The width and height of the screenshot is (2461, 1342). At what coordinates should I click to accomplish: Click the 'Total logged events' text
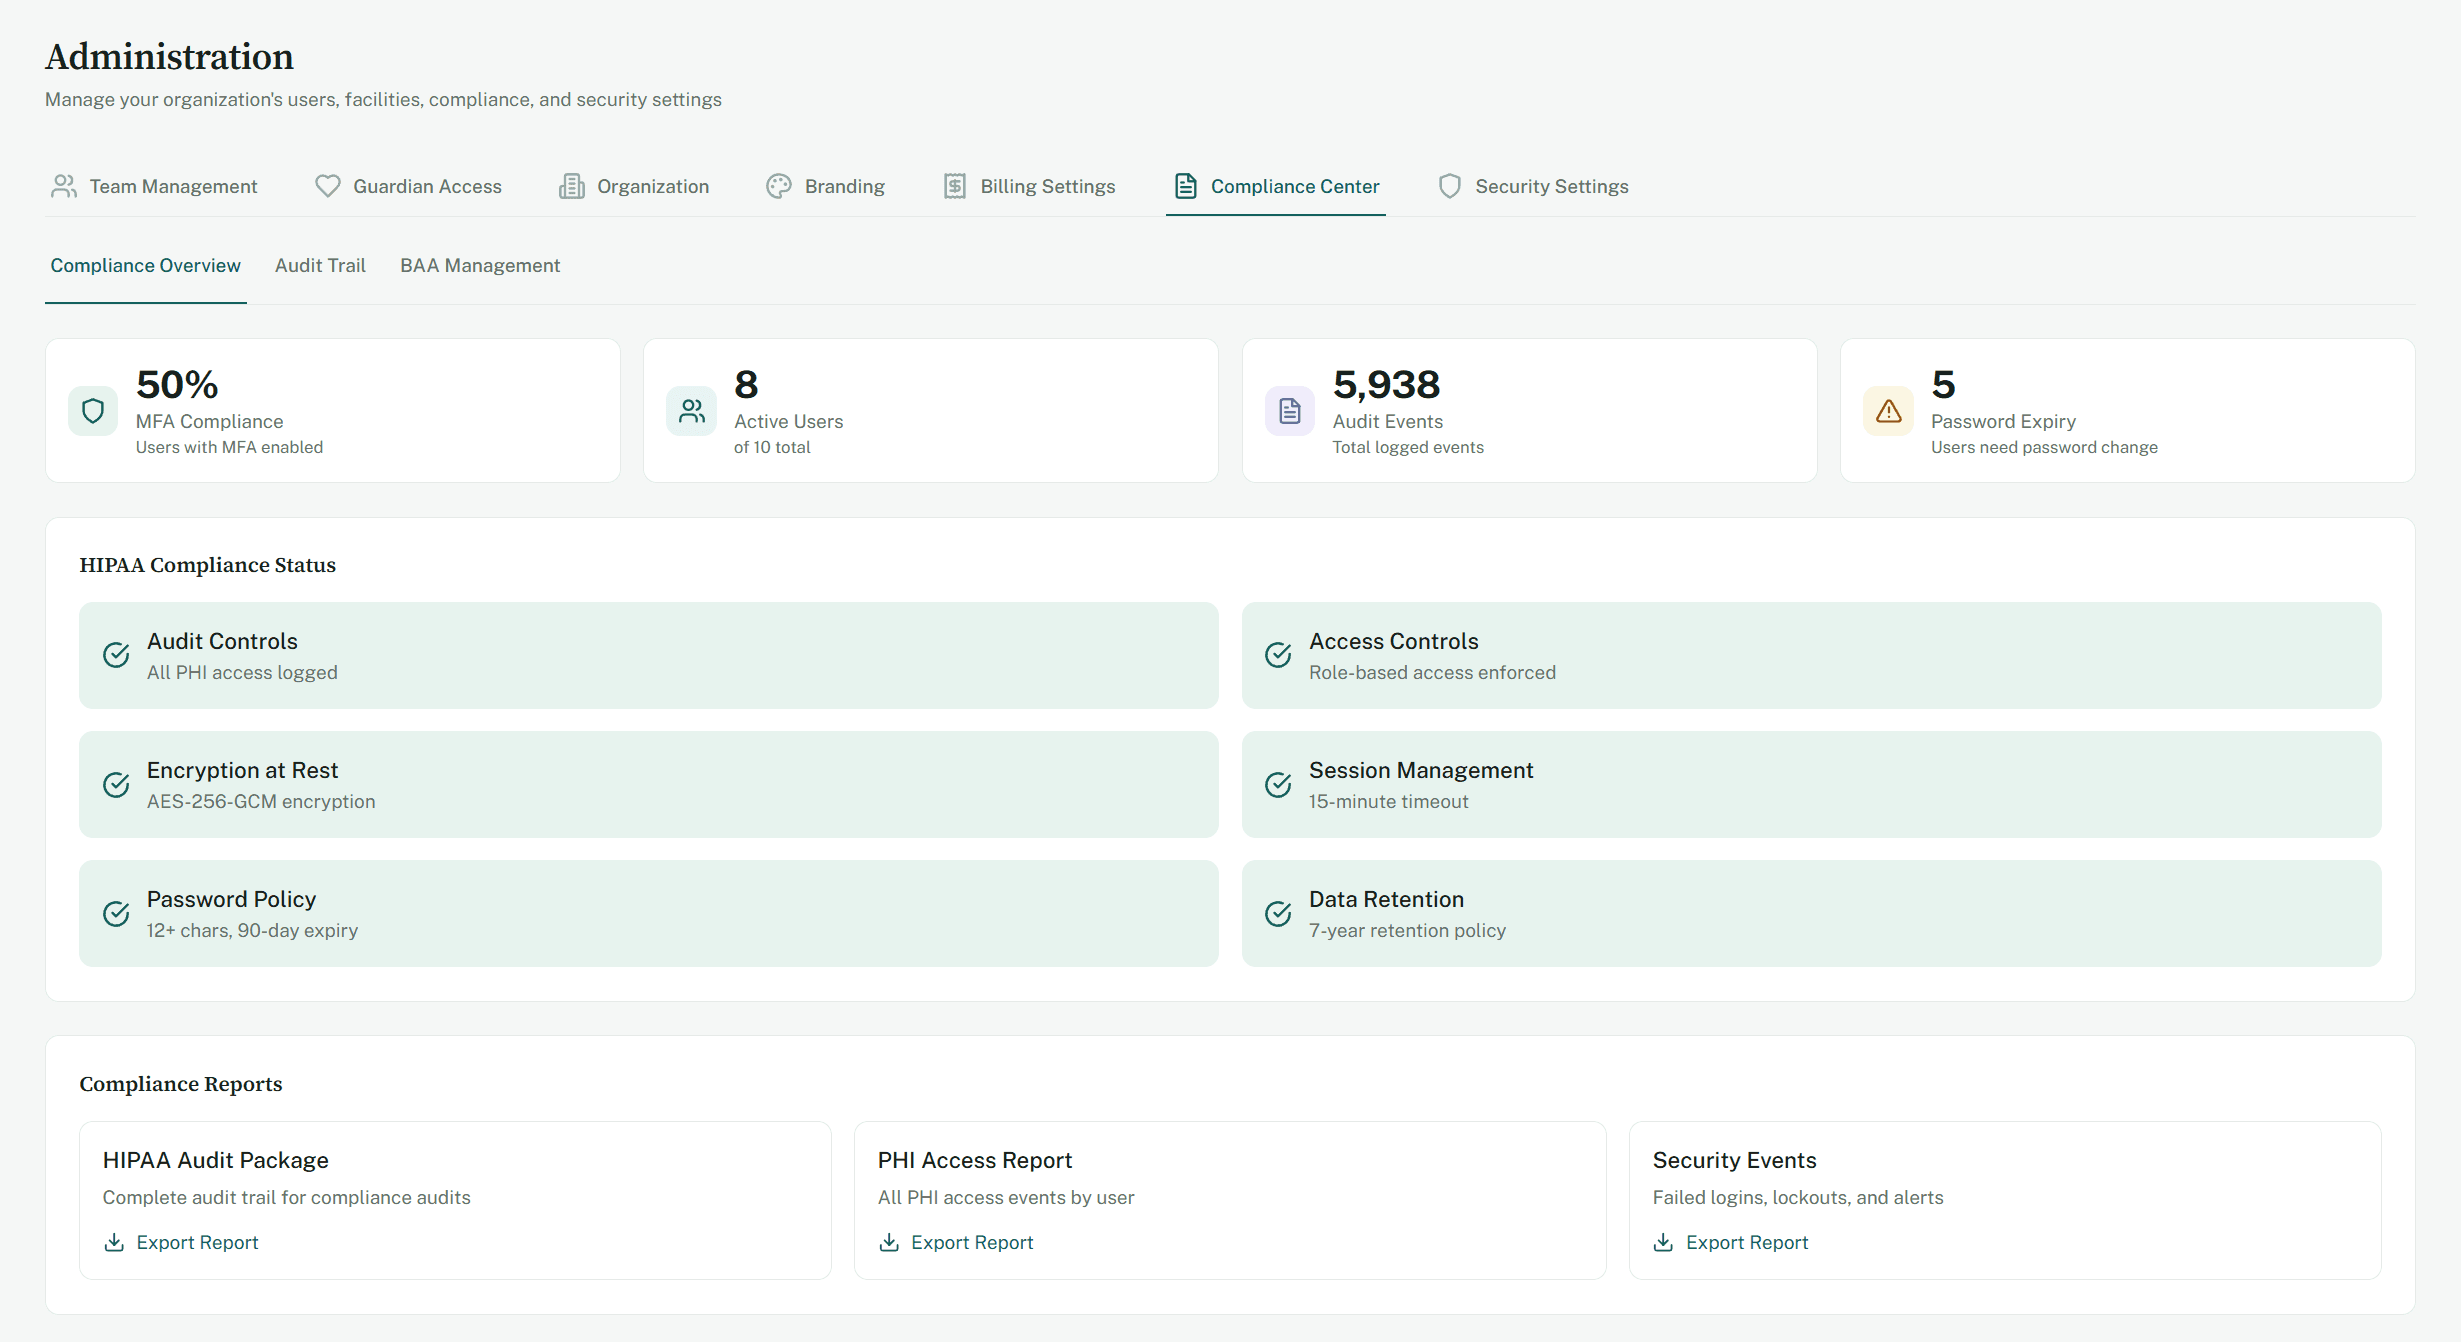point(1408,447)
